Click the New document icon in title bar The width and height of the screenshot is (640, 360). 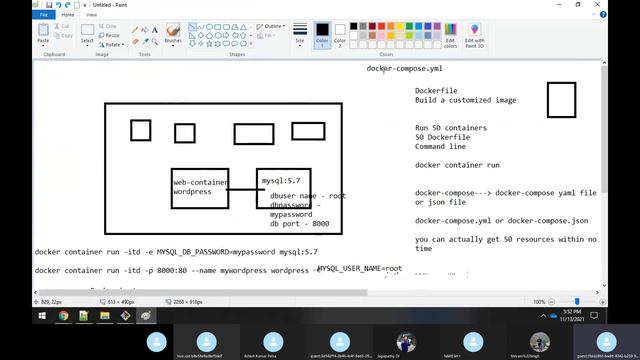77,5
